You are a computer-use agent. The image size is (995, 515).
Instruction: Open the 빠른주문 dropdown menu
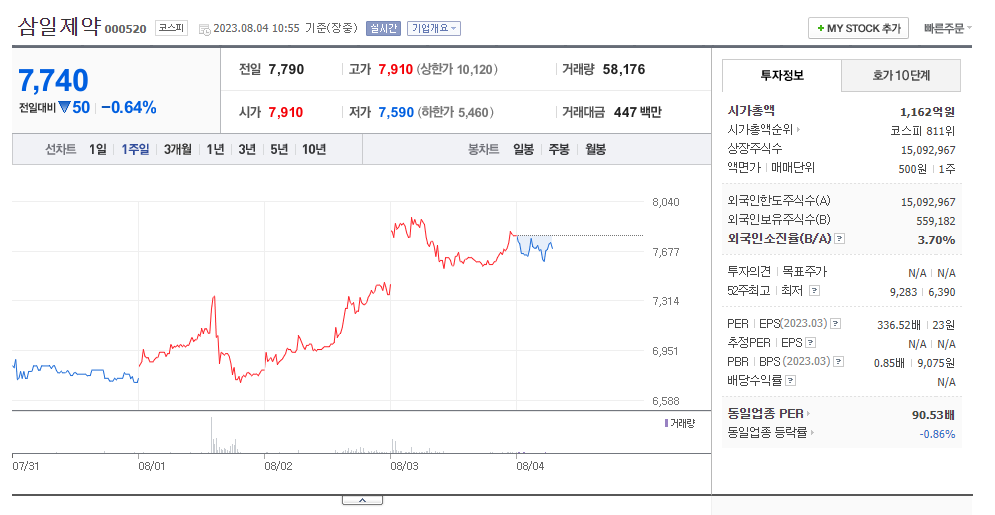point(947,29)
